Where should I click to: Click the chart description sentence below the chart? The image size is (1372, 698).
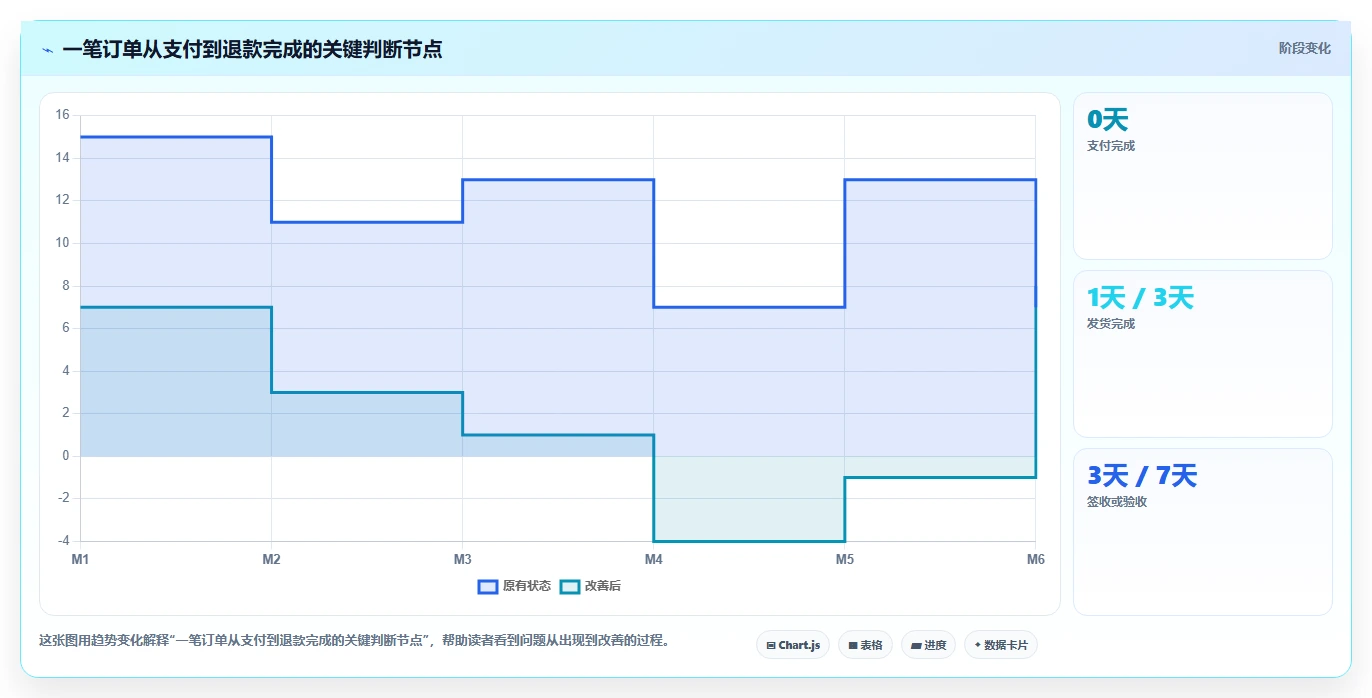coord(354,641)
